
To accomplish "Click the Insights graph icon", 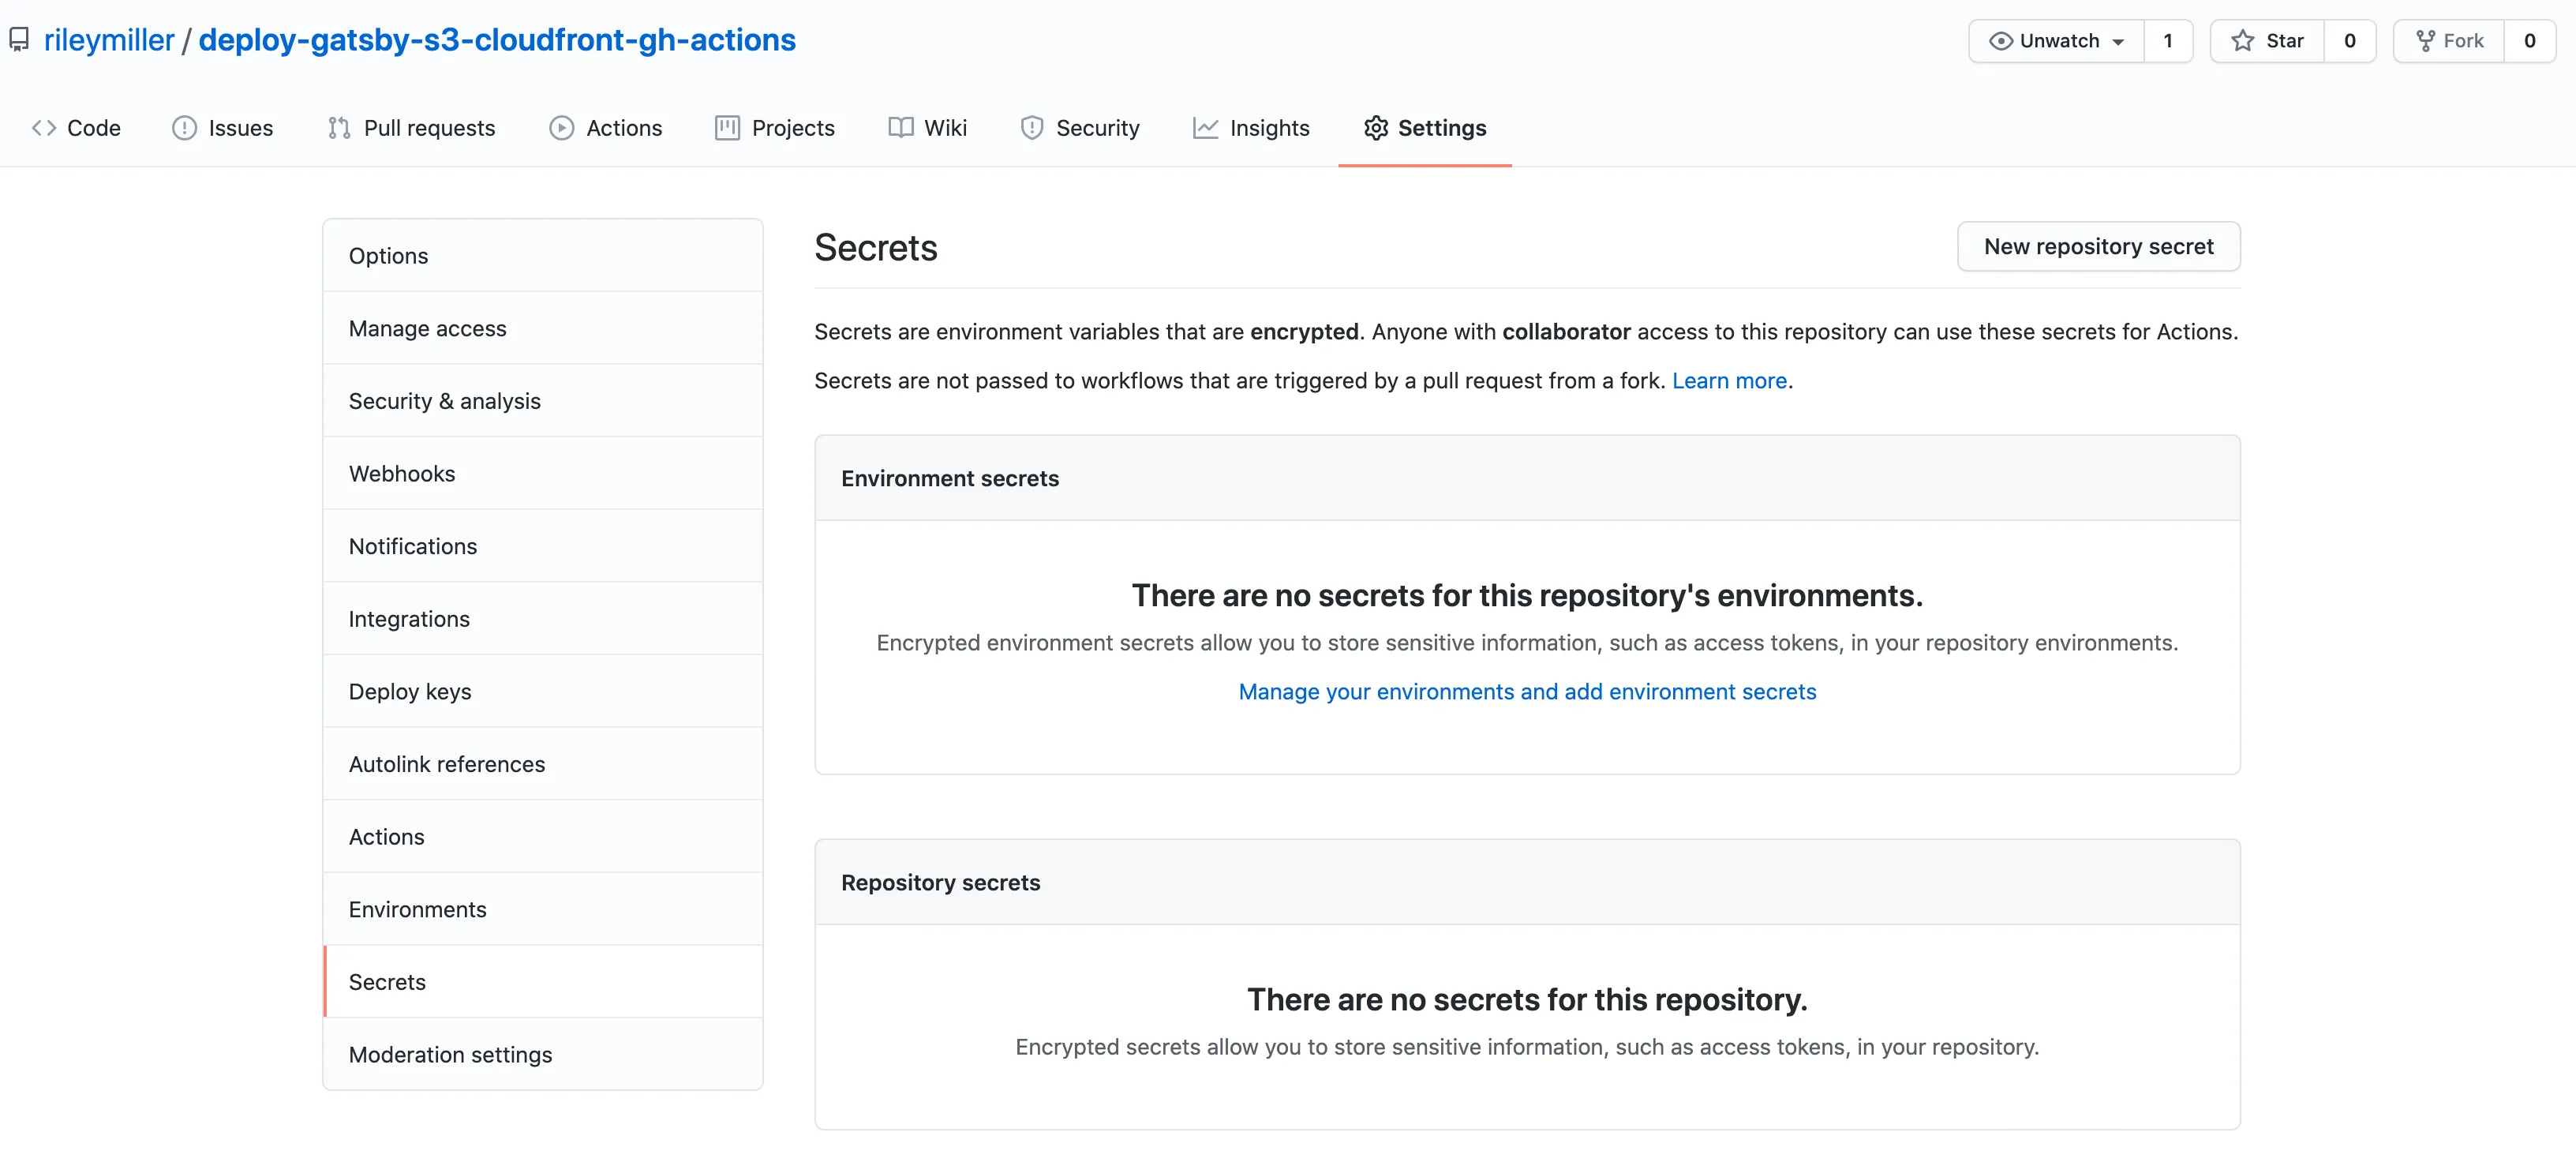I will pos(1205,127).
